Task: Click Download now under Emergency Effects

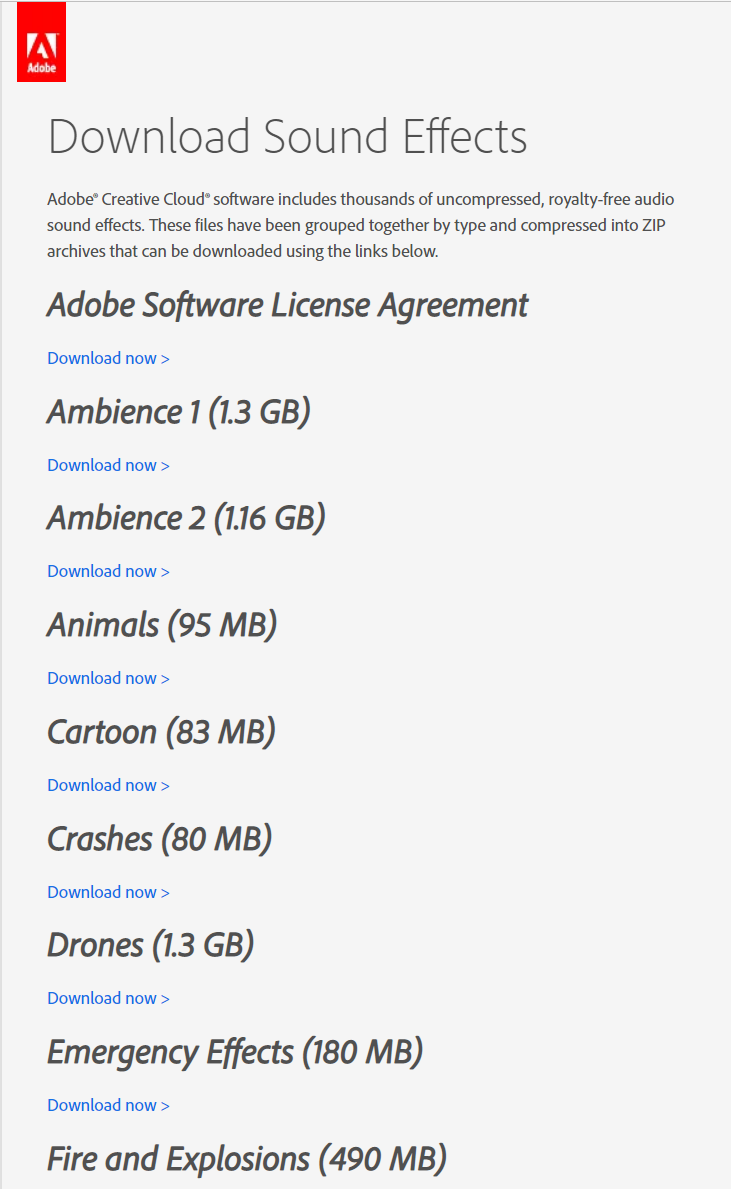Action: 108,1105
